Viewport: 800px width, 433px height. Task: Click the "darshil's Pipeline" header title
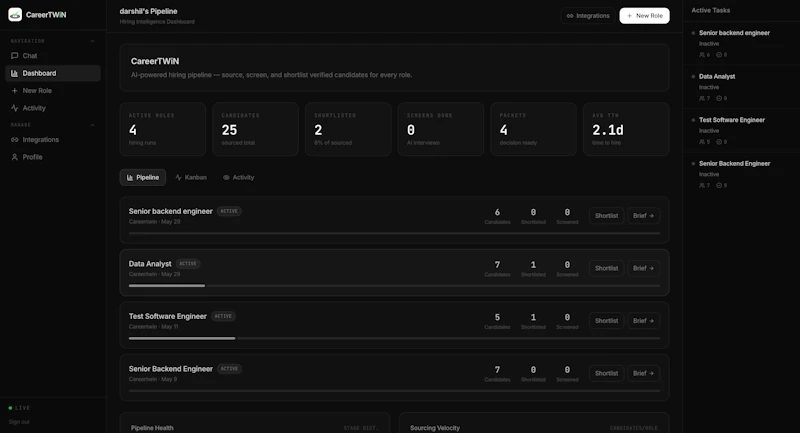coord(148,11)
